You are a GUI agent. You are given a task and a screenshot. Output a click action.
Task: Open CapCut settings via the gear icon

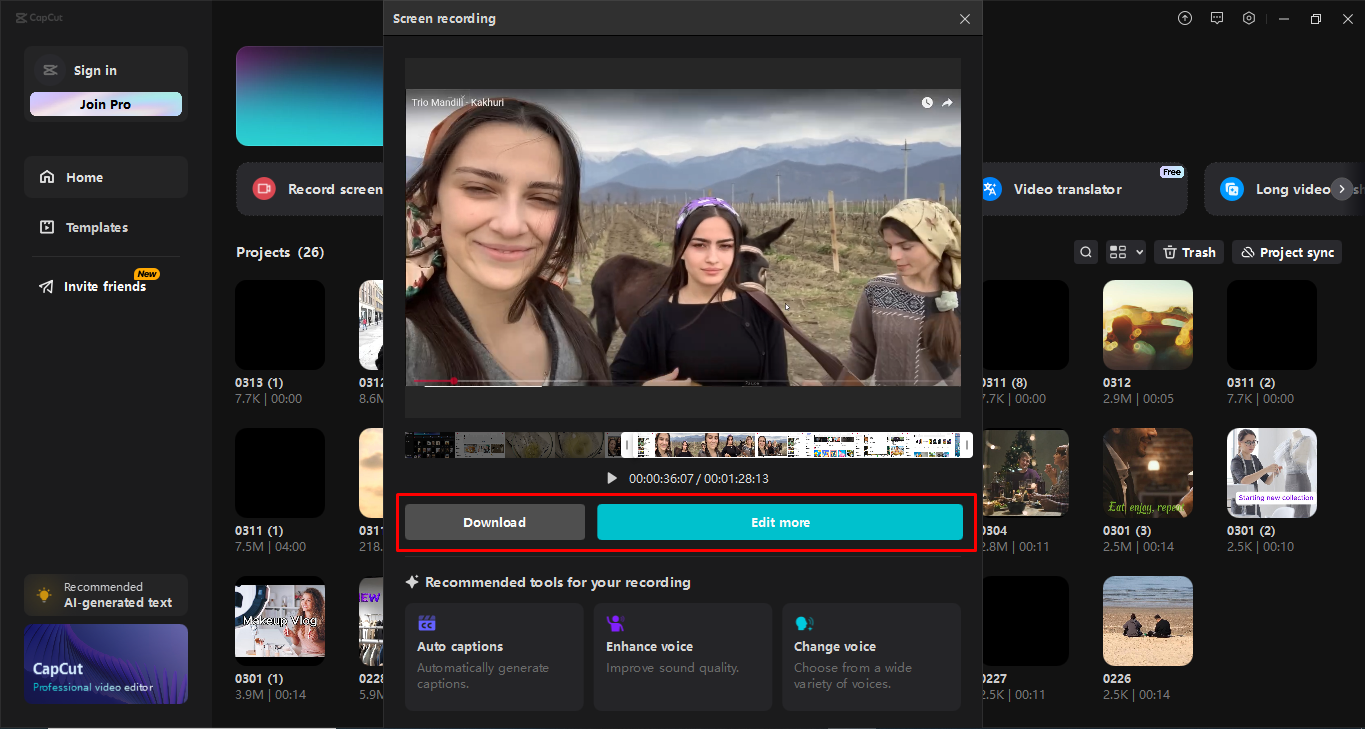(1248, 17)
